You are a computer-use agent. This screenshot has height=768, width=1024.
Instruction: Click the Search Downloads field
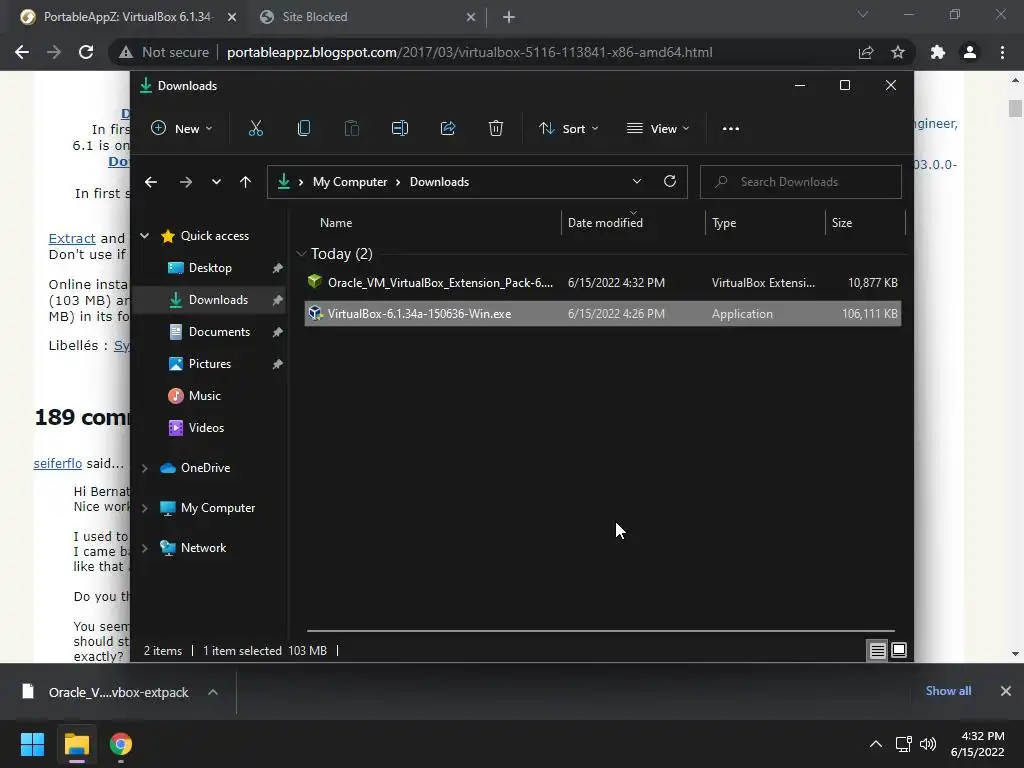(x=801, y=182)
